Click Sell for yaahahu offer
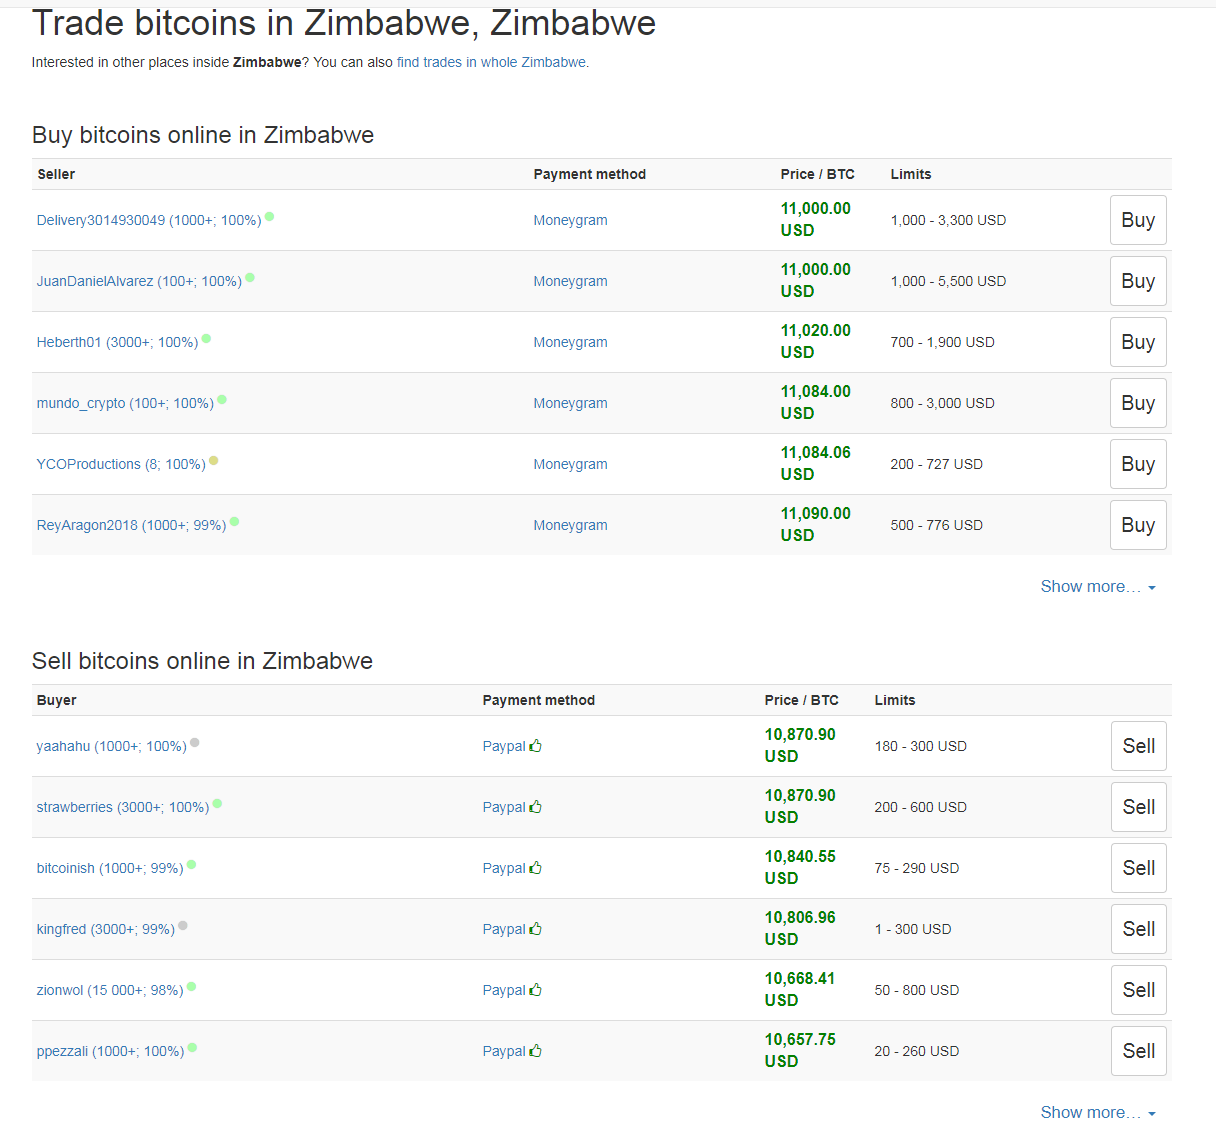Viewport: 1216px width, 1138px height. tap(1139, 746)
